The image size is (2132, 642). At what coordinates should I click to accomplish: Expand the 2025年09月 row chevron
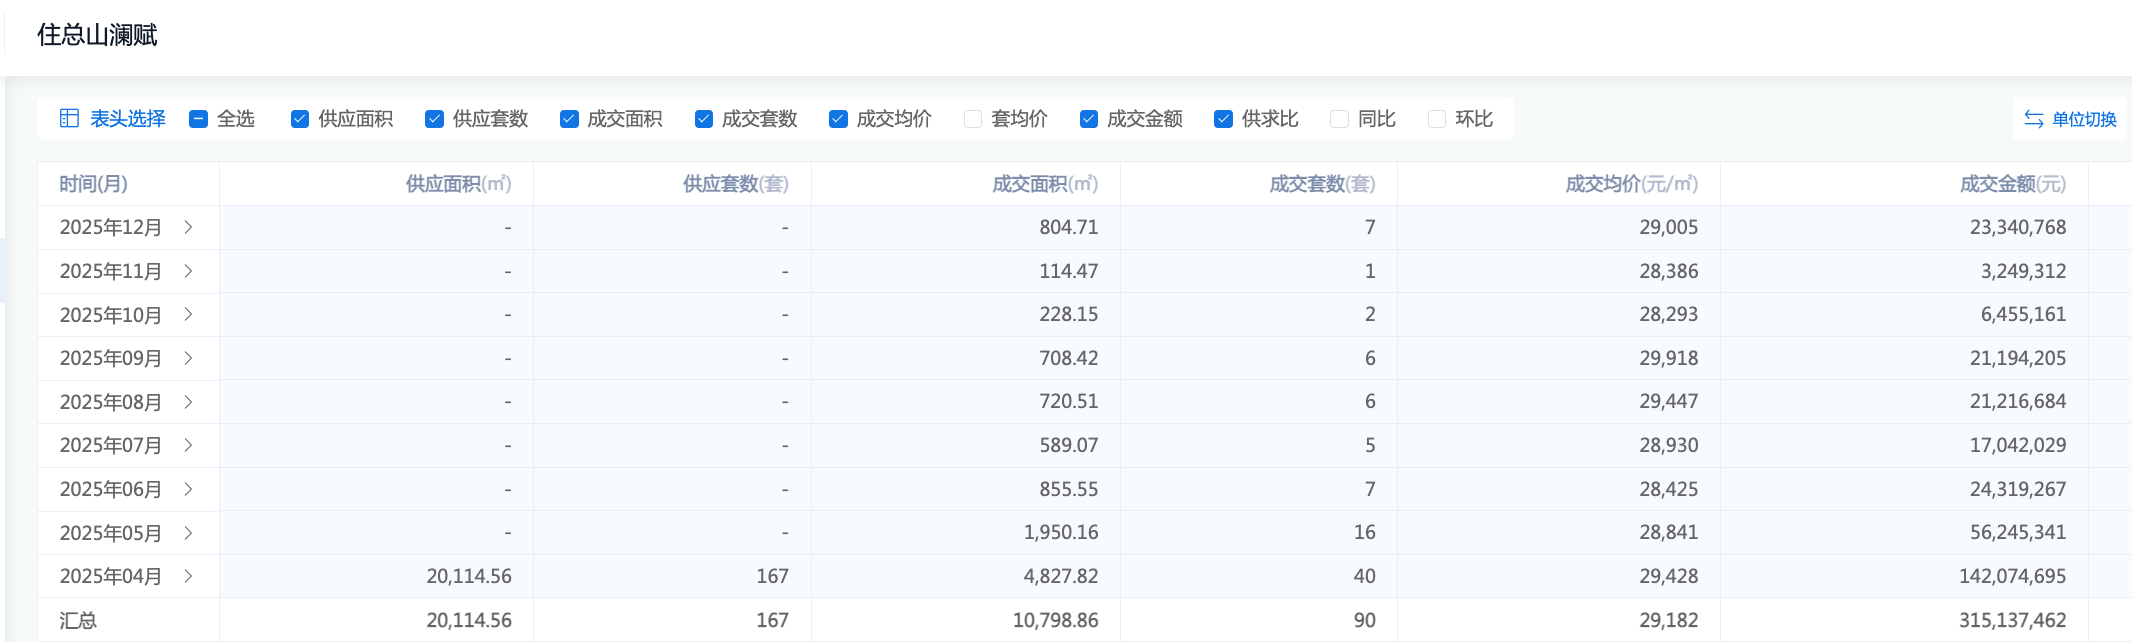(188, 358)
